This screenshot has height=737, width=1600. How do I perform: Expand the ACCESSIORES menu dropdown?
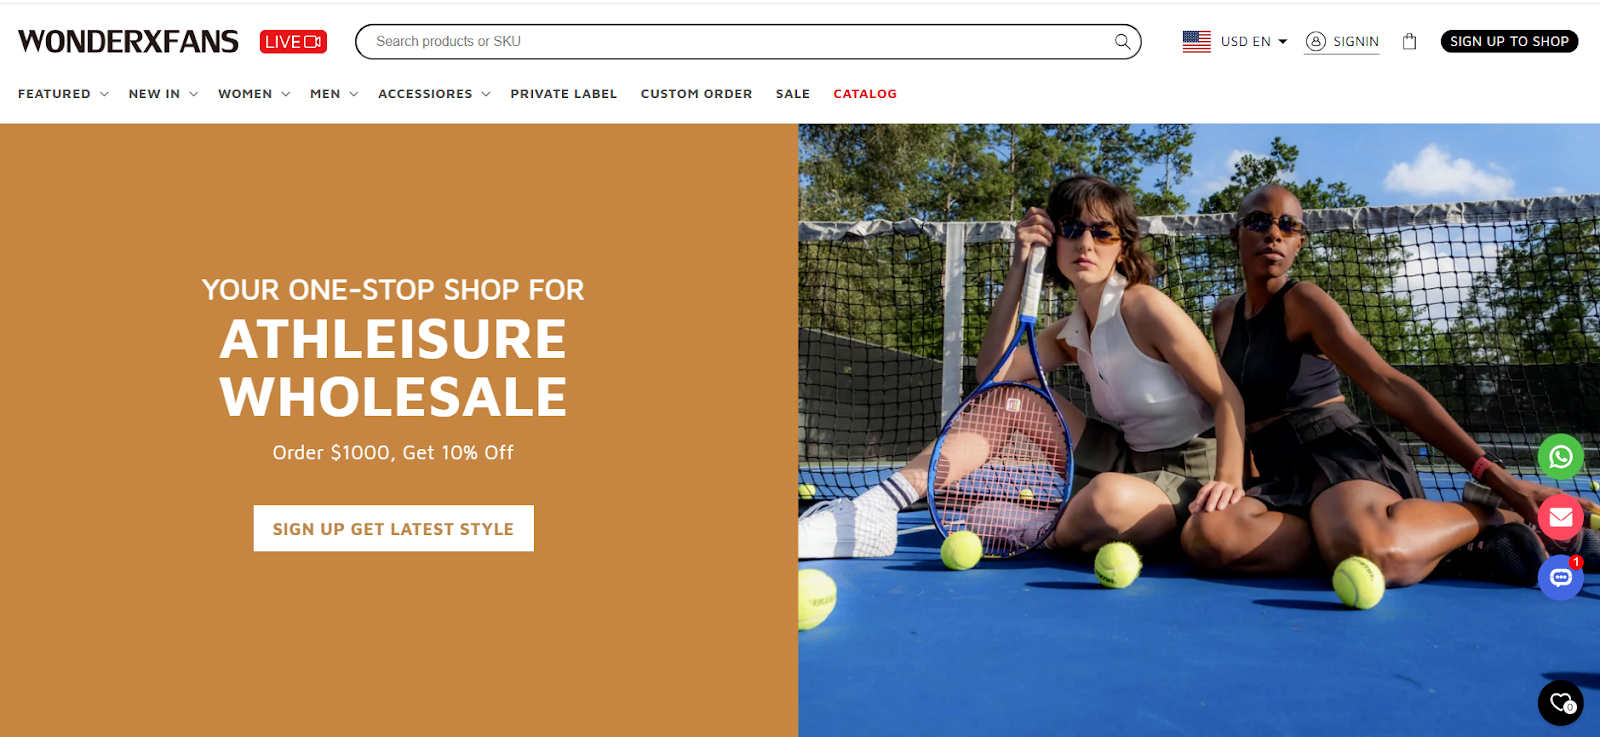point(434,94)
